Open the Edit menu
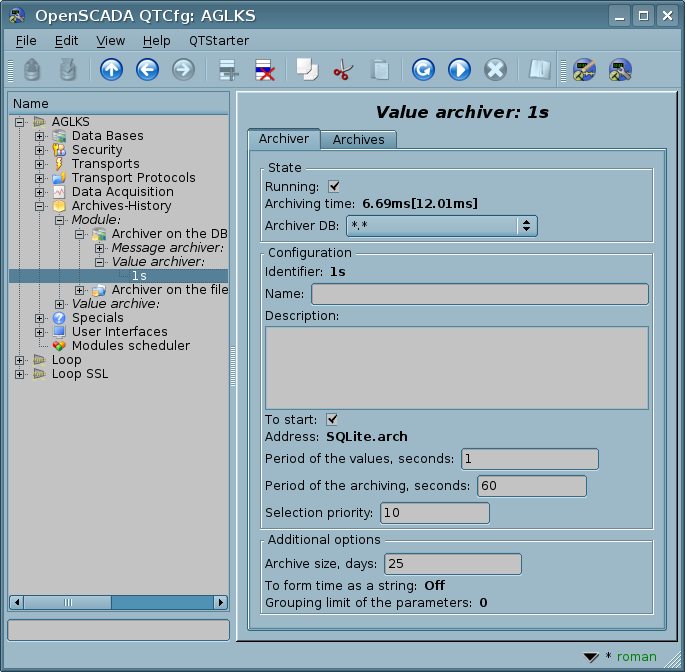This screenshot has height=672, width=685. click(x=66, y=40)
